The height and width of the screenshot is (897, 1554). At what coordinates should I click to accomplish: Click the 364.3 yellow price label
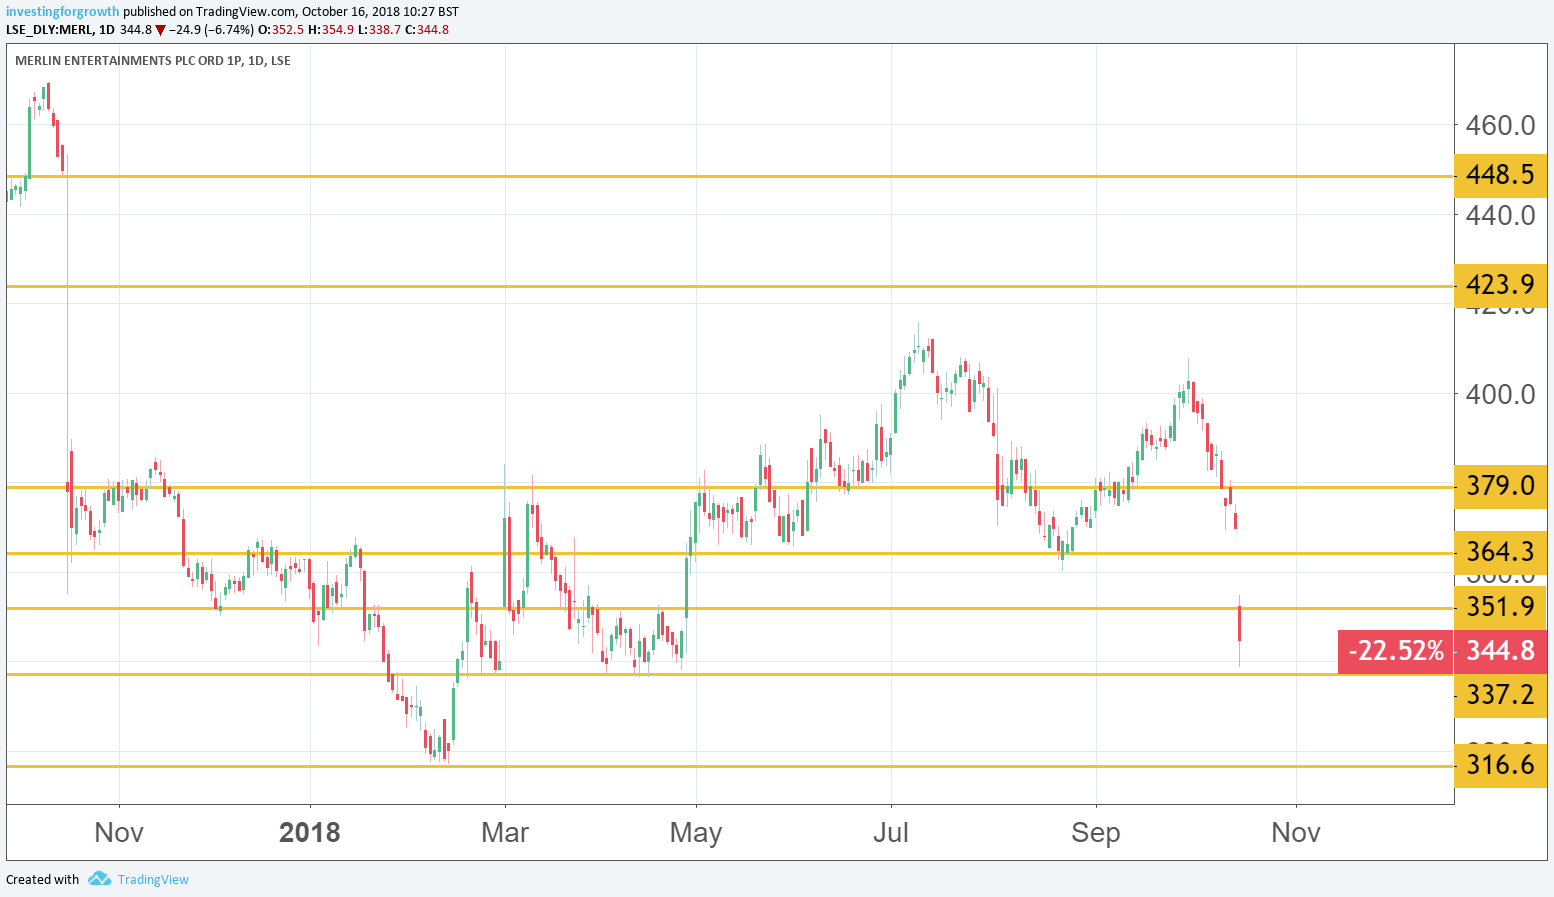tap(1500, 552)
